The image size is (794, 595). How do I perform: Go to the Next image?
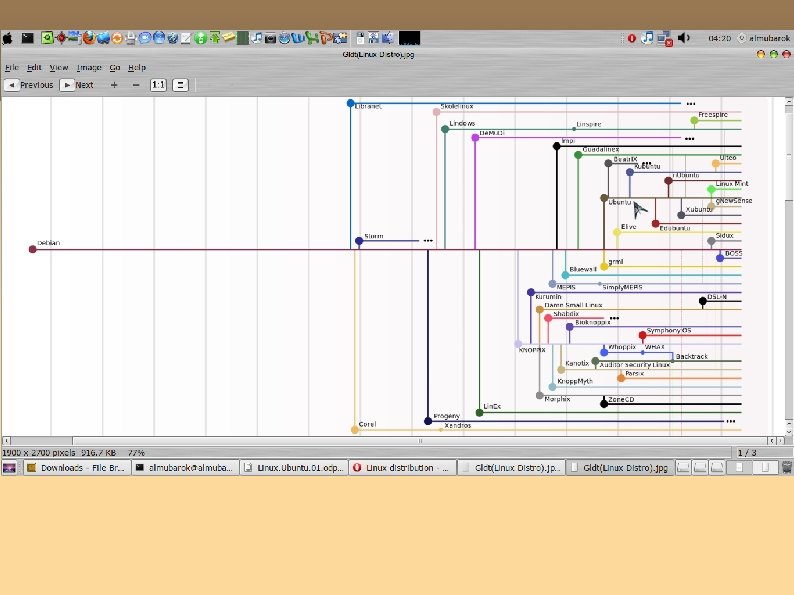click(x=77, y=85)
